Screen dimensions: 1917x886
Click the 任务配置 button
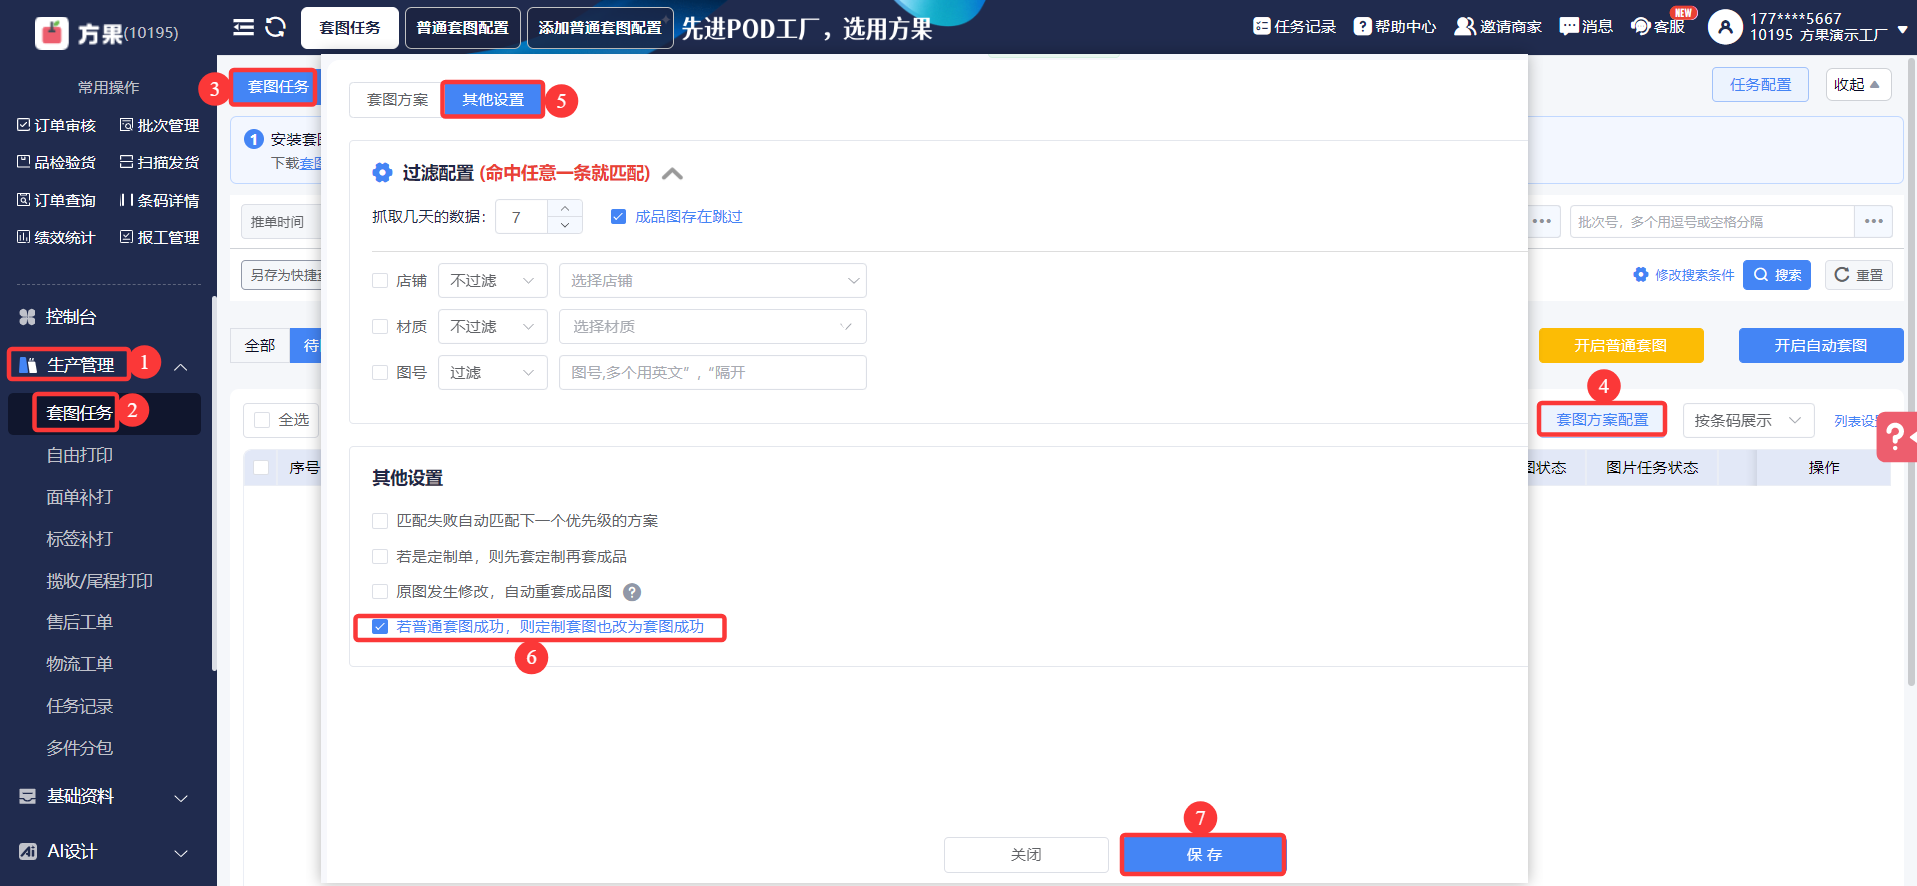[1761, 85]
